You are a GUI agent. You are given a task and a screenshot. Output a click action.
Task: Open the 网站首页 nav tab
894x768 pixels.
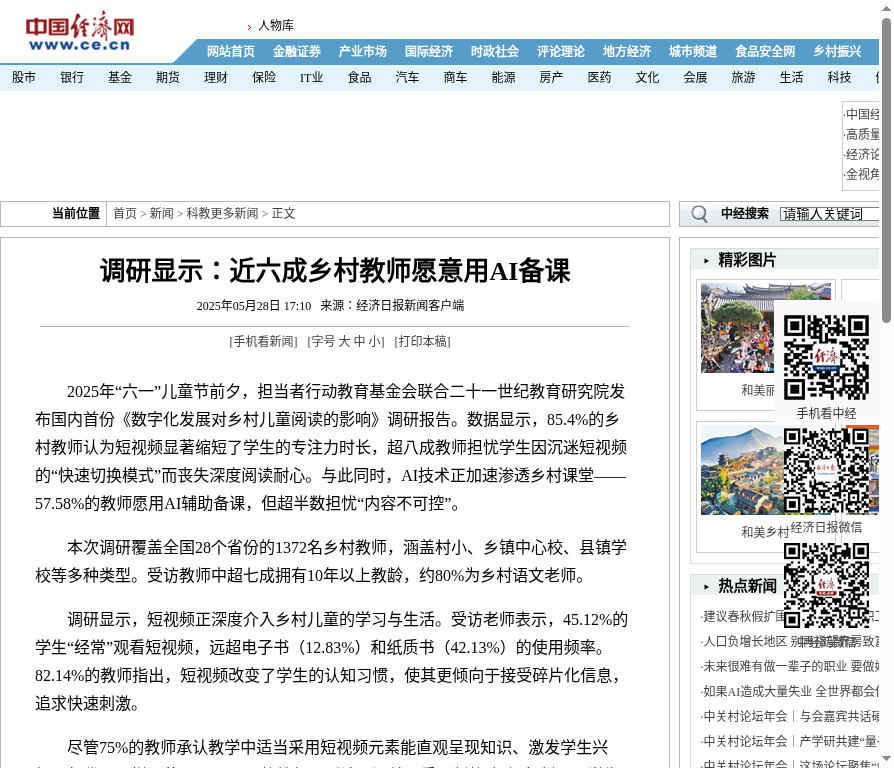(231, 52)
